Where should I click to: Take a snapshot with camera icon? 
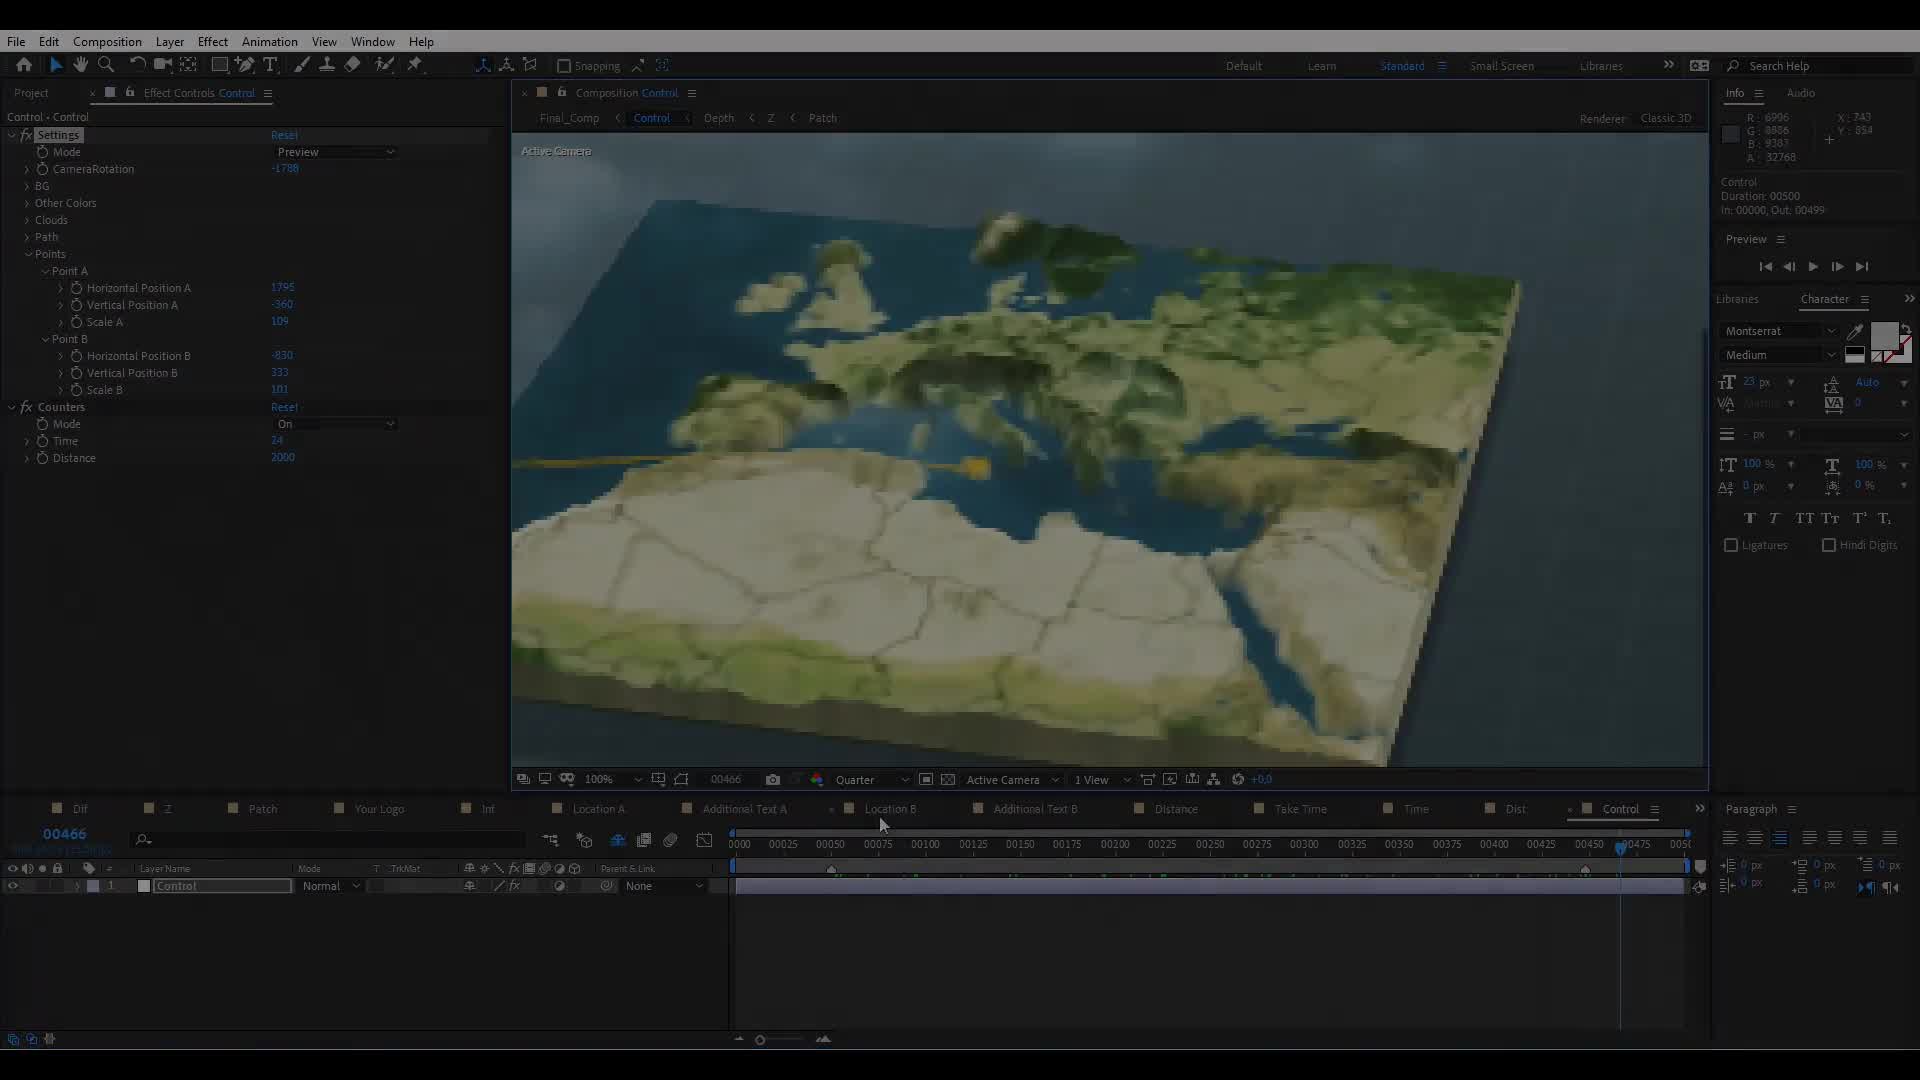click(x=773, y=780)
